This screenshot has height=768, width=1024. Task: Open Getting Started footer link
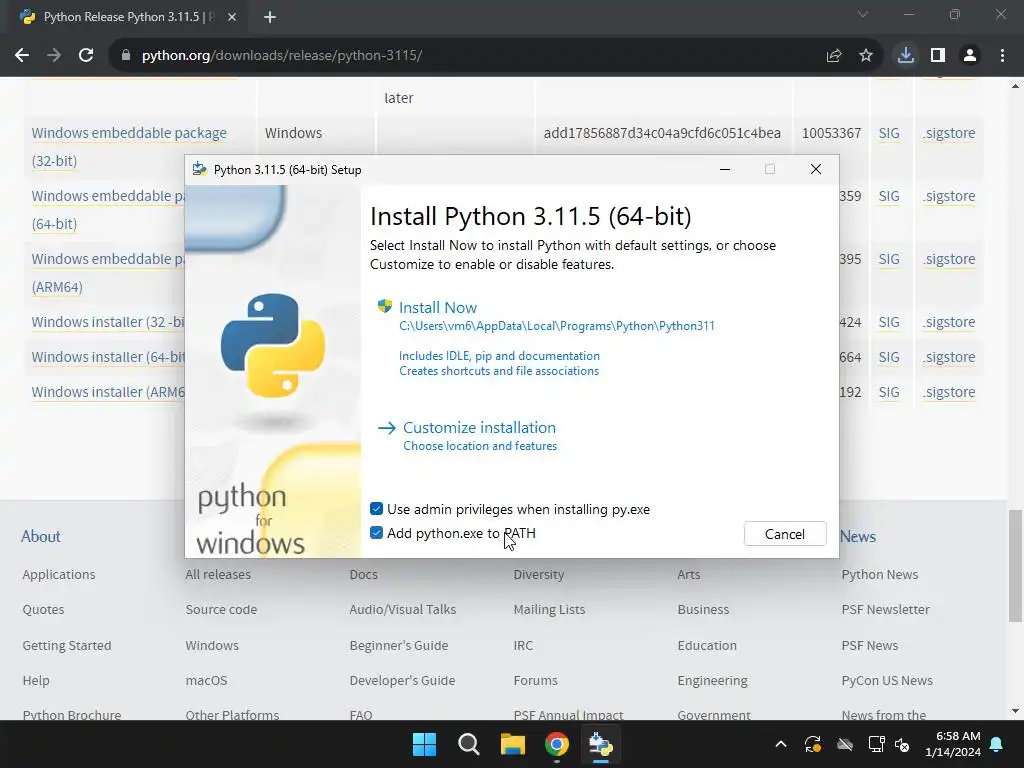67,645
